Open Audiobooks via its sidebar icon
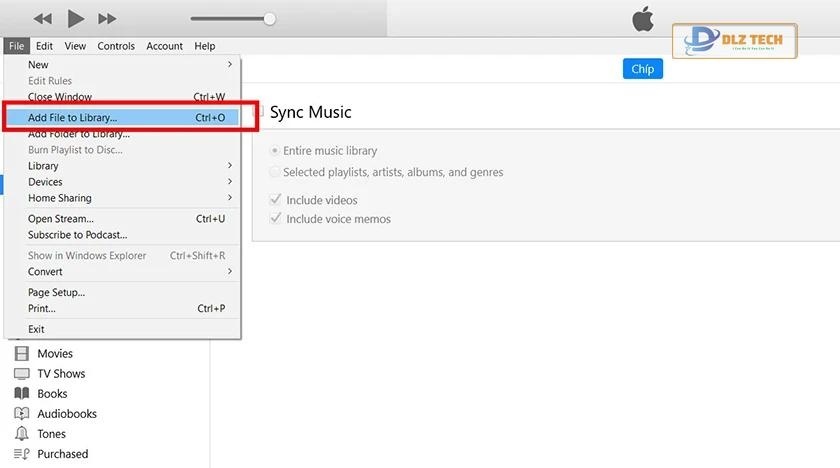The height and width of the screenshot is (468, 840). (x=21, y=413)
